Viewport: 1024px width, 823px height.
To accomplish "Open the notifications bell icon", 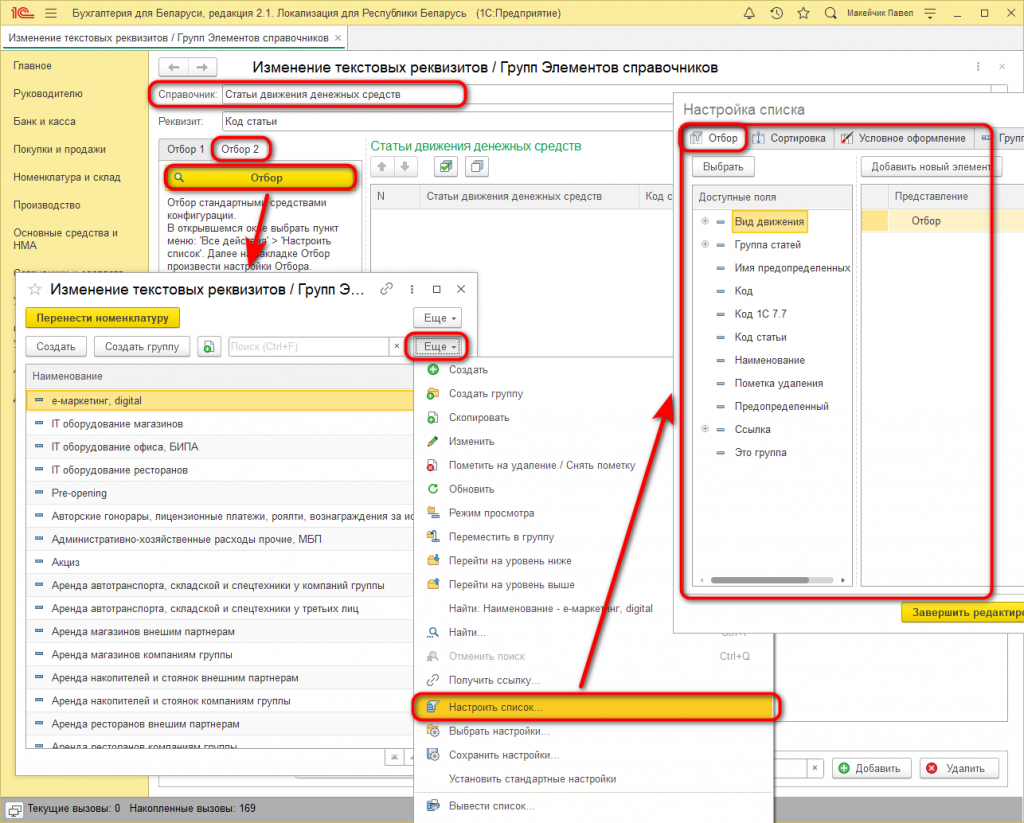I will tap(749, 13).
